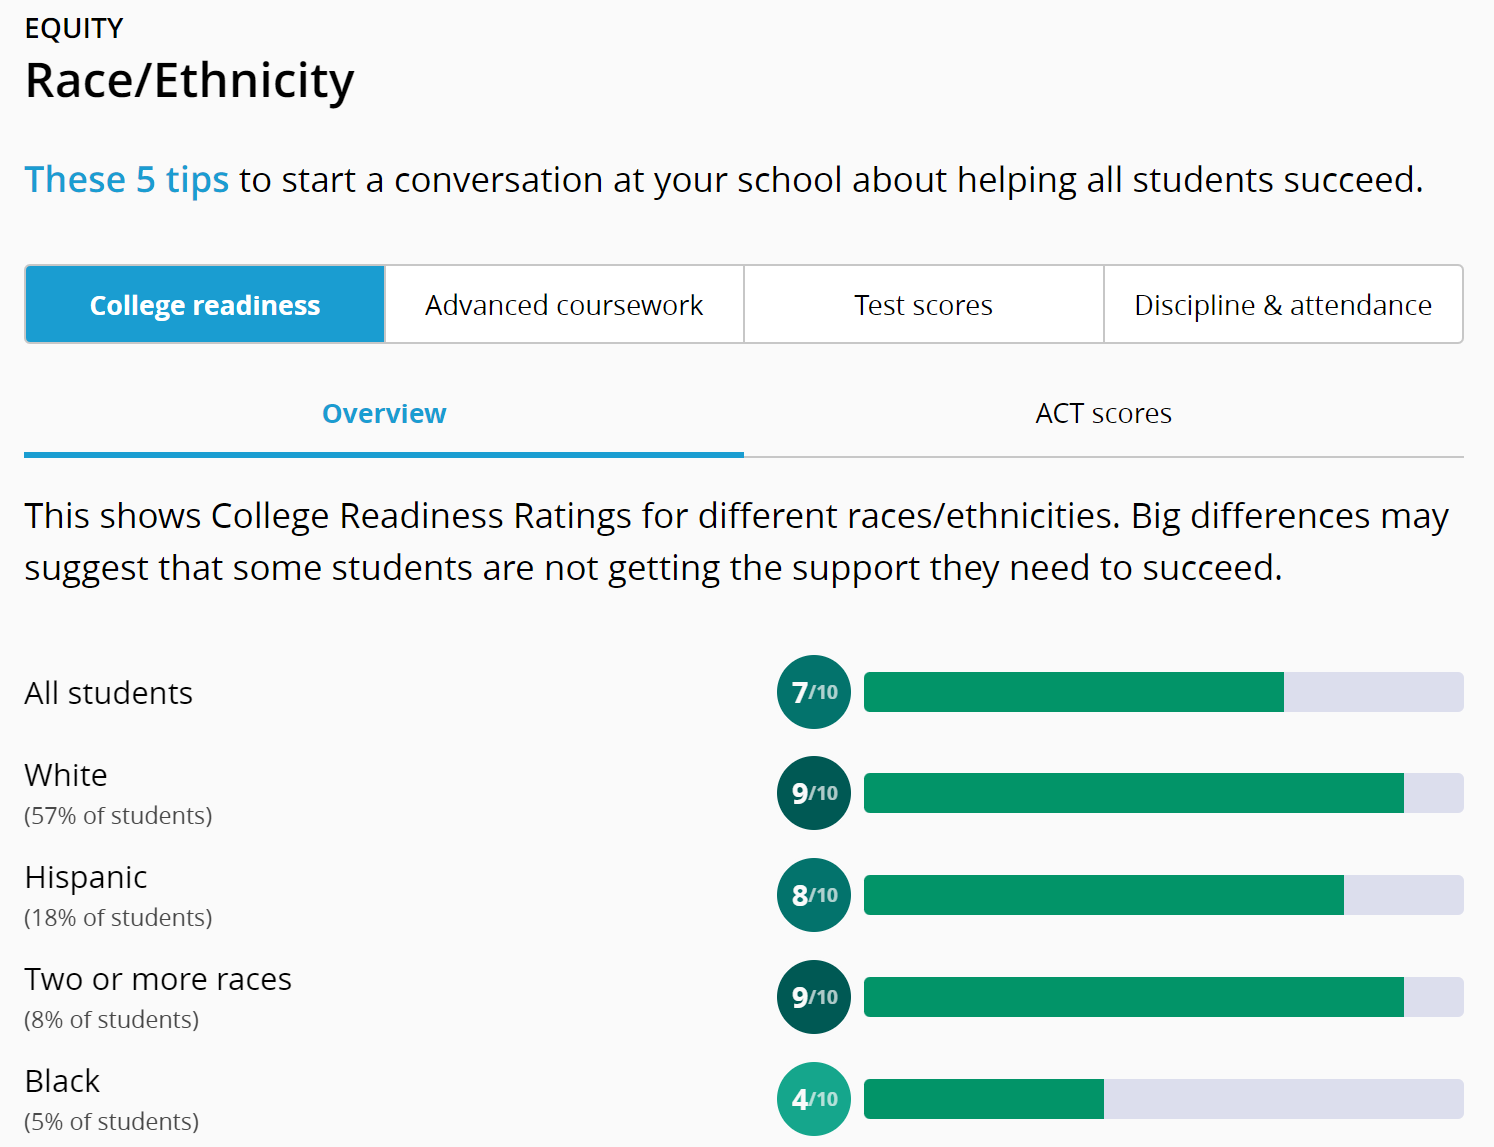Click the Race/Ethnicity heading

(190, 80)
